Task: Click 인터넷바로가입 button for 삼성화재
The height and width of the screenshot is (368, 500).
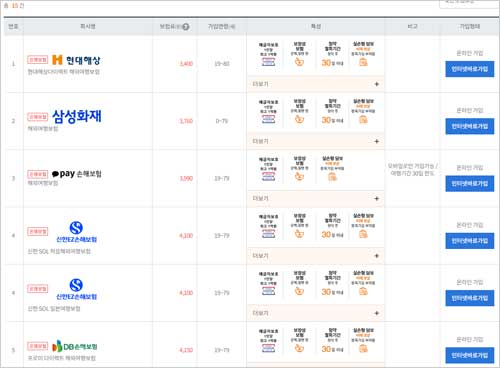Action: pyautogui.click(x=470, y=126)
